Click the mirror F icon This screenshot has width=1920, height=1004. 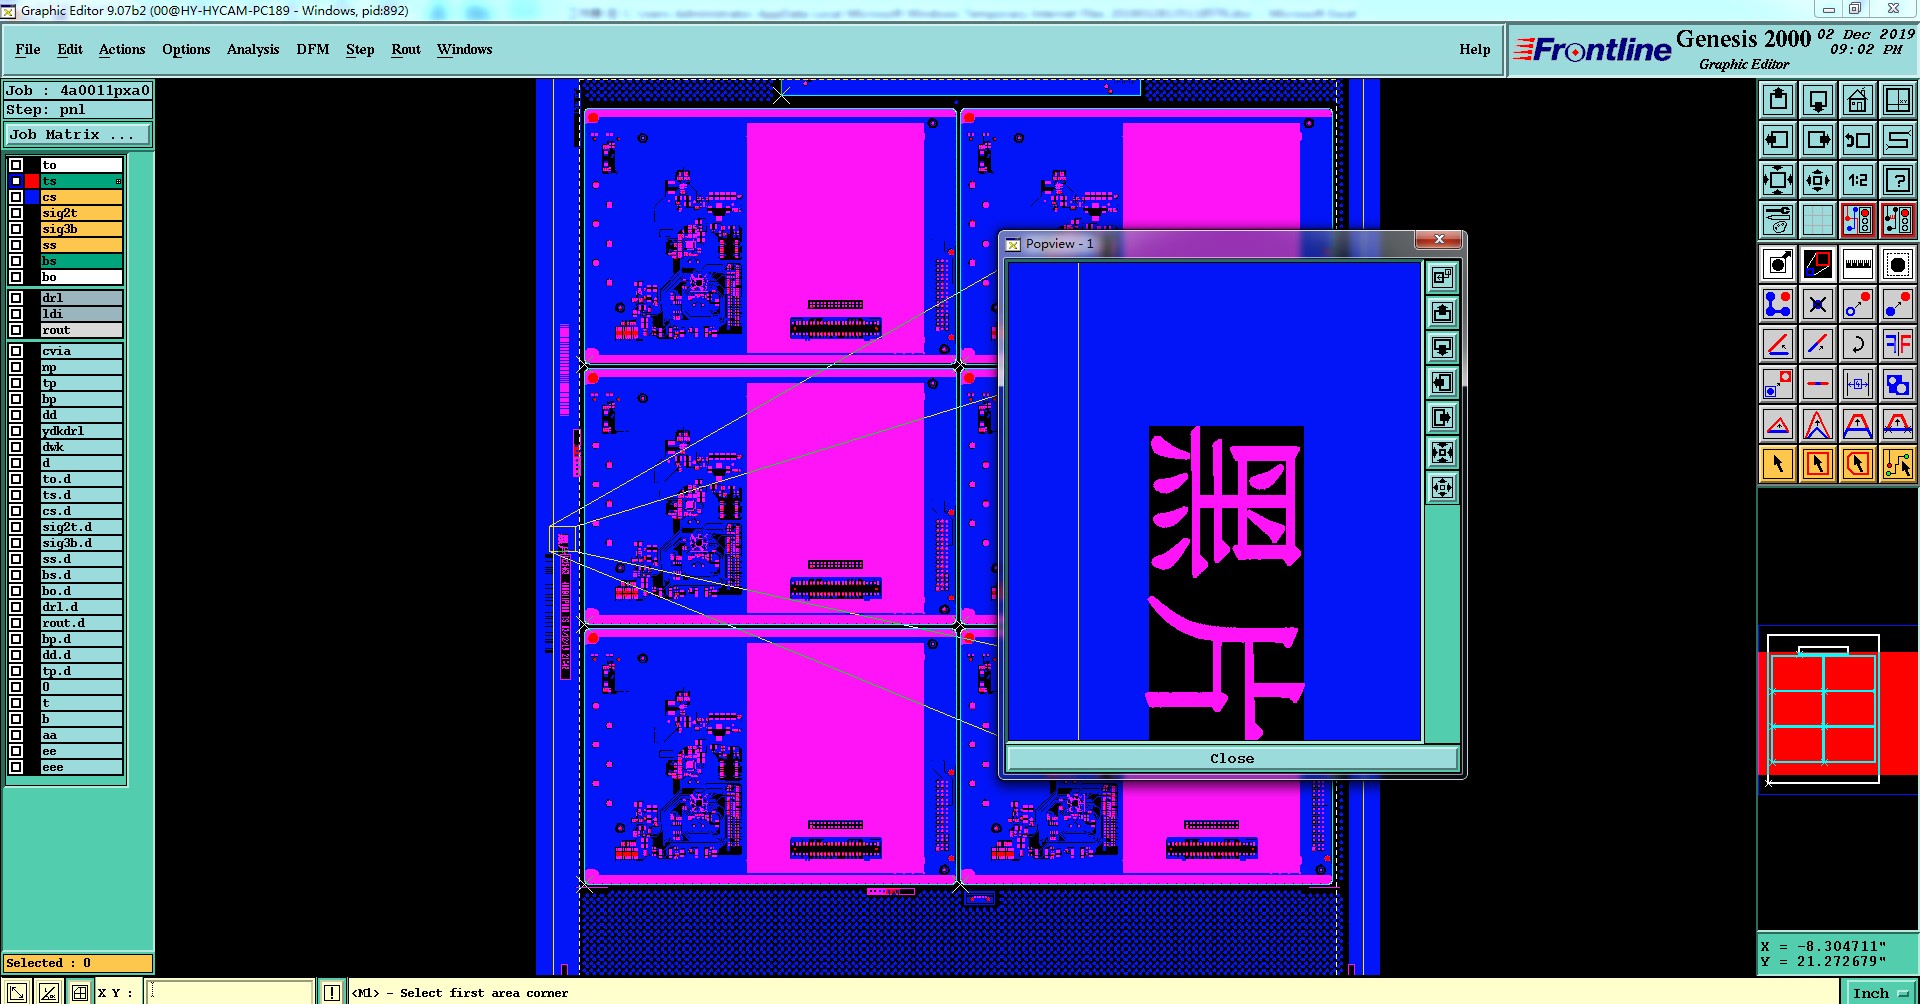[x=1898, y=344]
